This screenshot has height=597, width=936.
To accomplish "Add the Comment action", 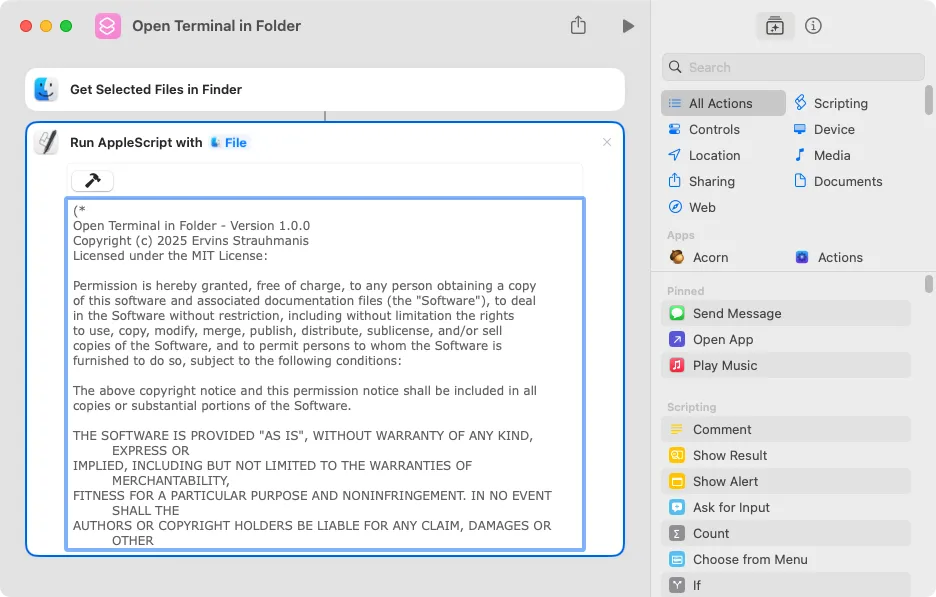I will point(786,429).
